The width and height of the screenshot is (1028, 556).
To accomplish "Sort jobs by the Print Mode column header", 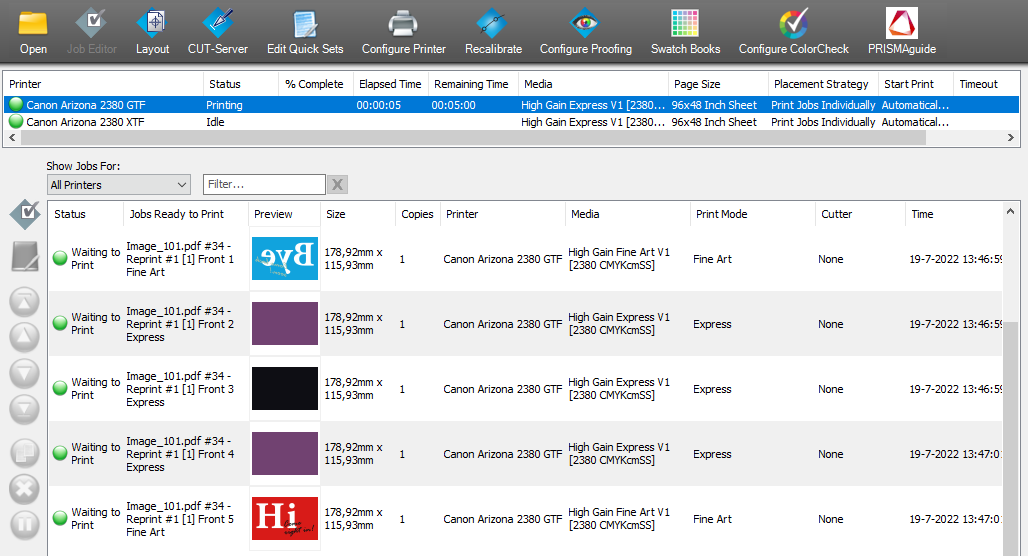I will pyautogui.click(x=752, y=214).
